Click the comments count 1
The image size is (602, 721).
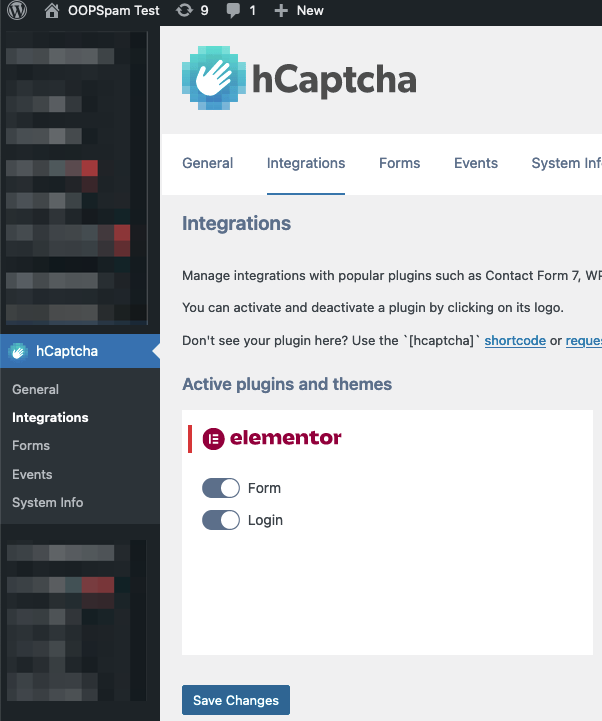[x=252, y=10]
